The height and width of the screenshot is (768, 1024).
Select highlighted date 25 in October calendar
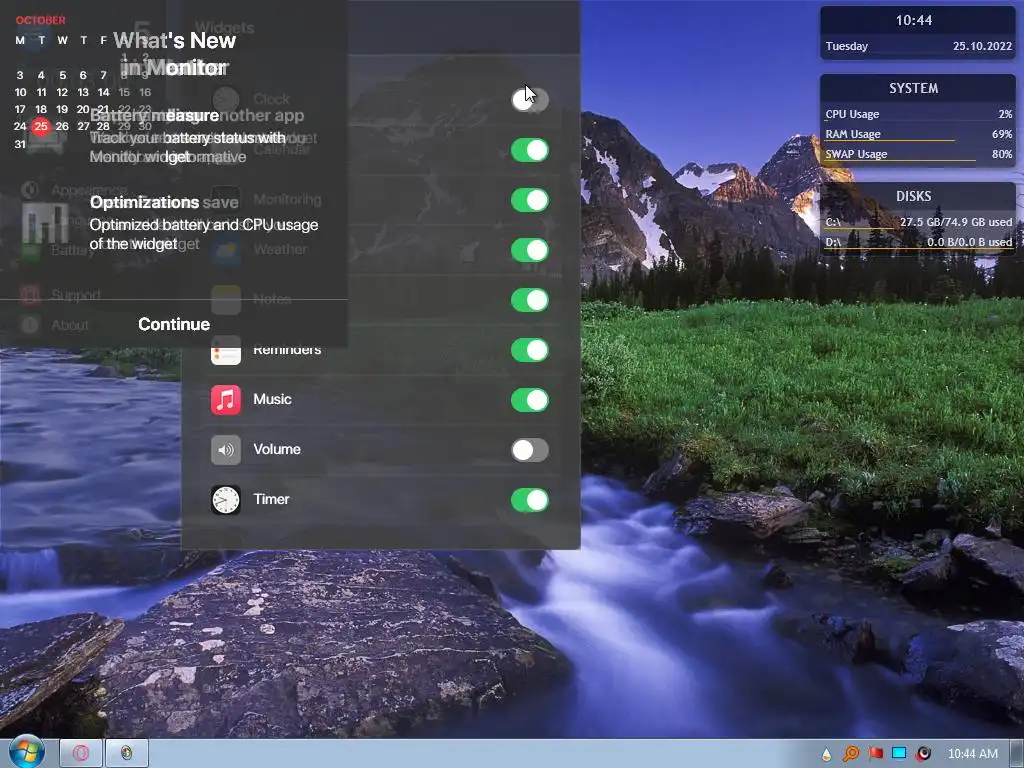tap(41, 126)
